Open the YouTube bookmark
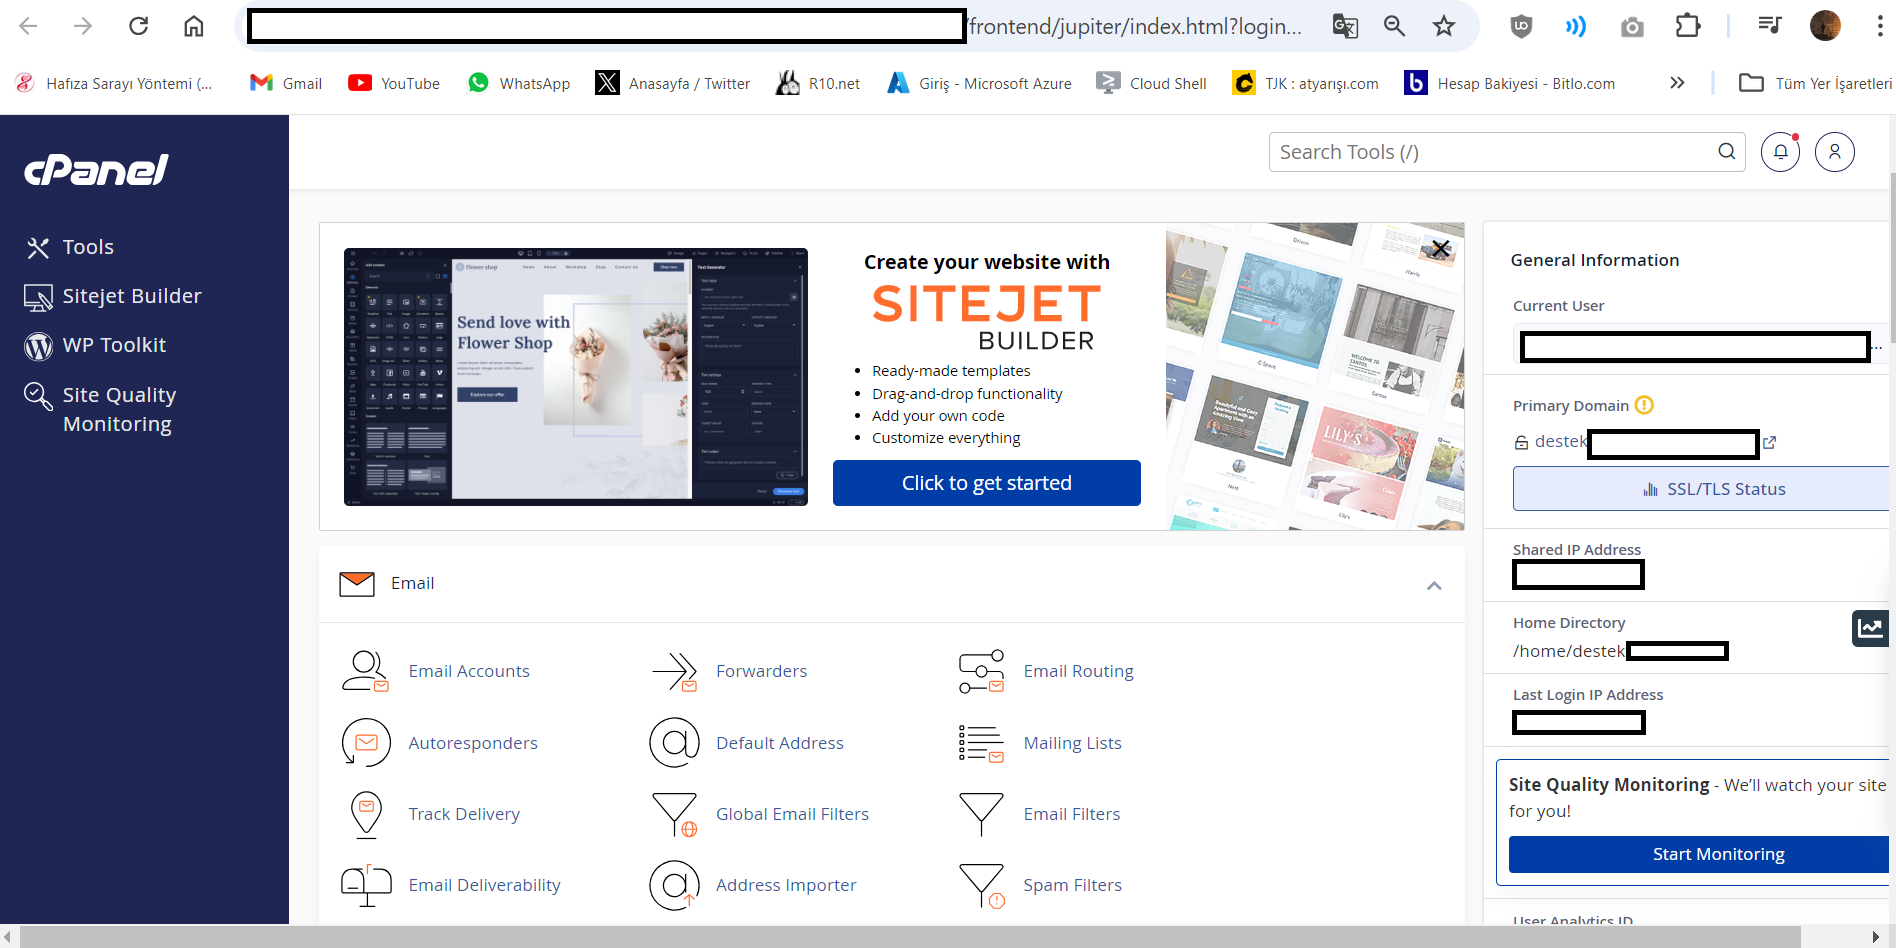Viewport: 1896px width, 948px height. pos(394,83)
